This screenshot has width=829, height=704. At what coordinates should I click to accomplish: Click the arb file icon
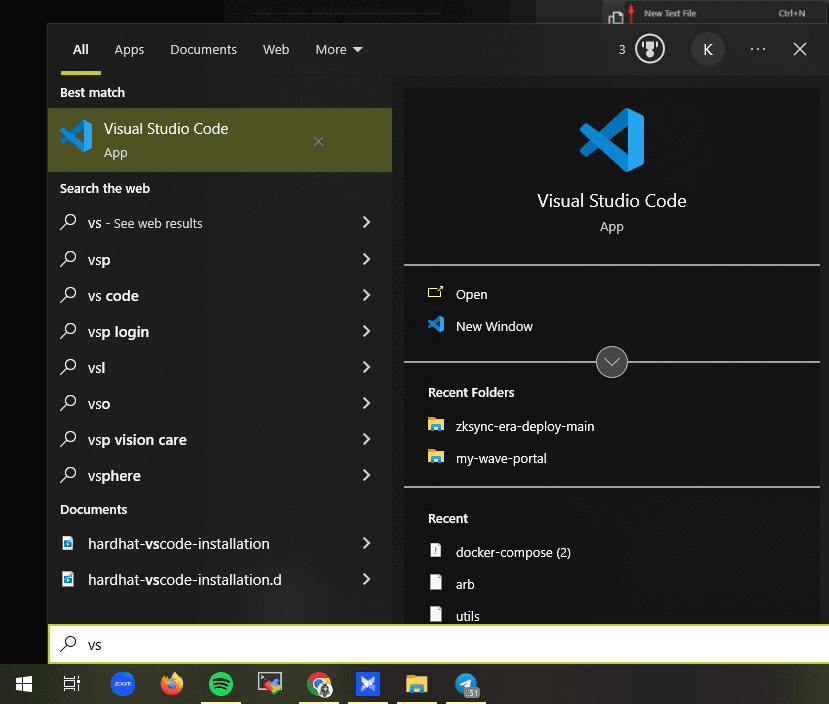coord(436,582)
